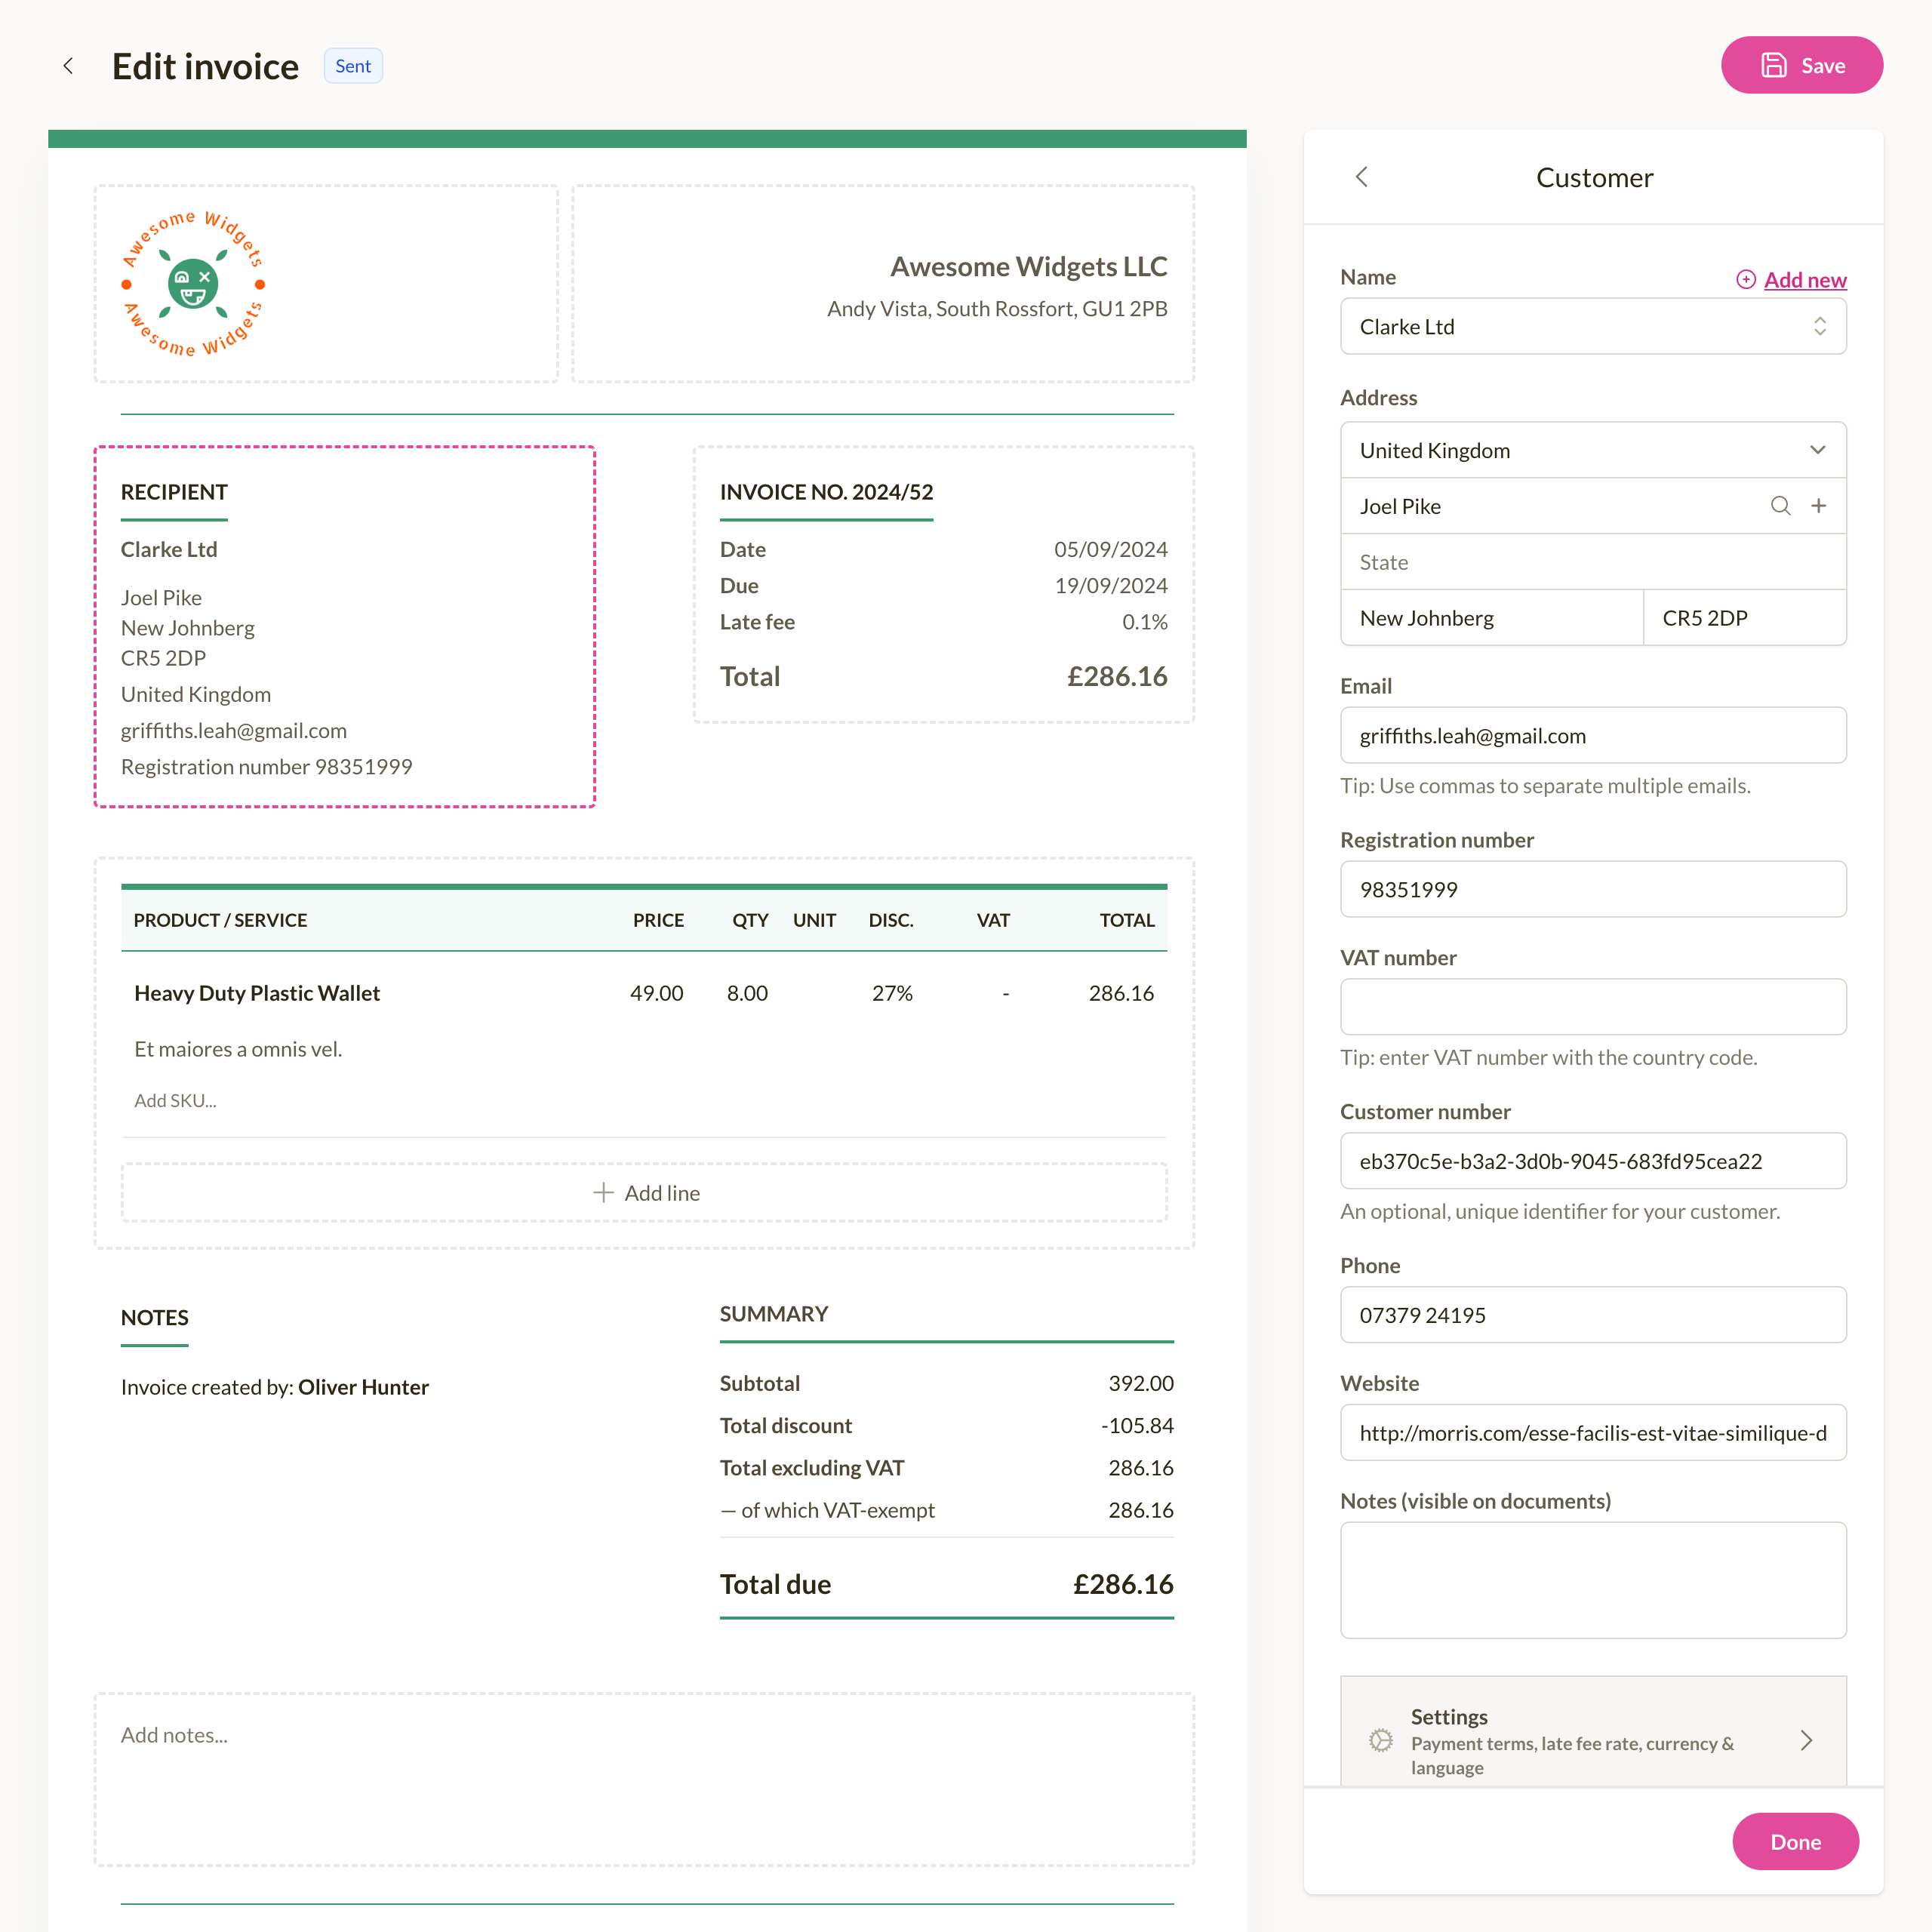Click the Done button
1932x1932 pixels.
point(1795,1841)
